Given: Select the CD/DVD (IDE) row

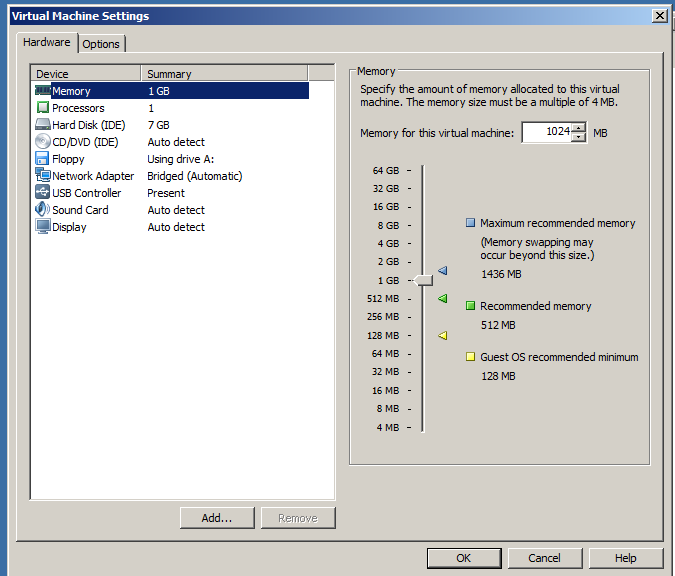Looking at the screenshot, I should pos(171,142).
